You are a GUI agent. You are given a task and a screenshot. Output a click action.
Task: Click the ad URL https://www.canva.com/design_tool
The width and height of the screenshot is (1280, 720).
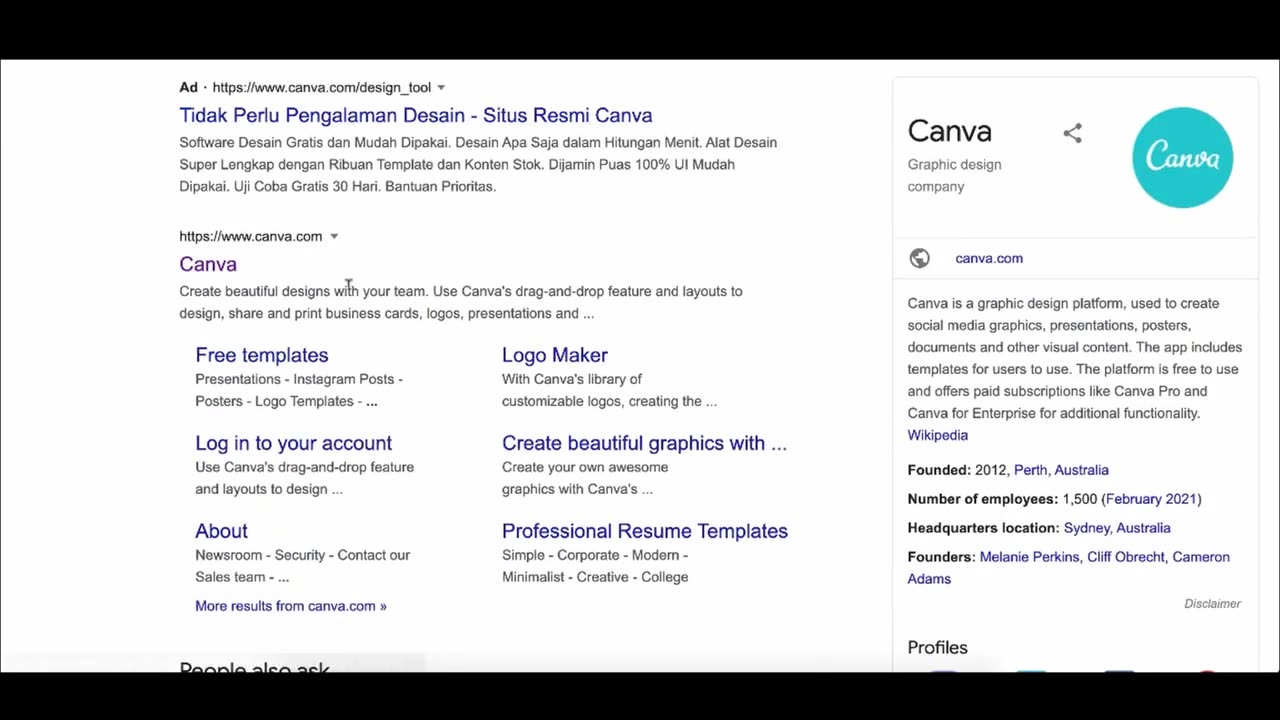321,88
